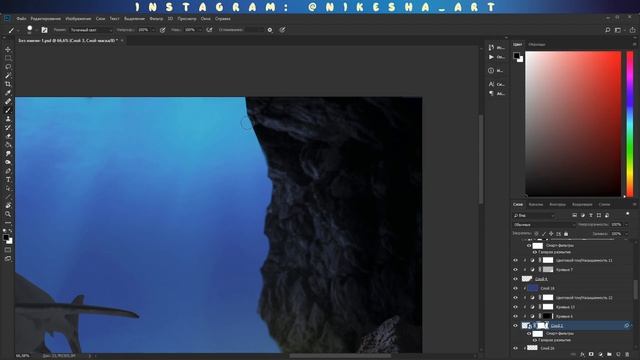Hide the Слой 2 layer
The width and height of the screenshot is (640, 360).
tap(515, 326)
